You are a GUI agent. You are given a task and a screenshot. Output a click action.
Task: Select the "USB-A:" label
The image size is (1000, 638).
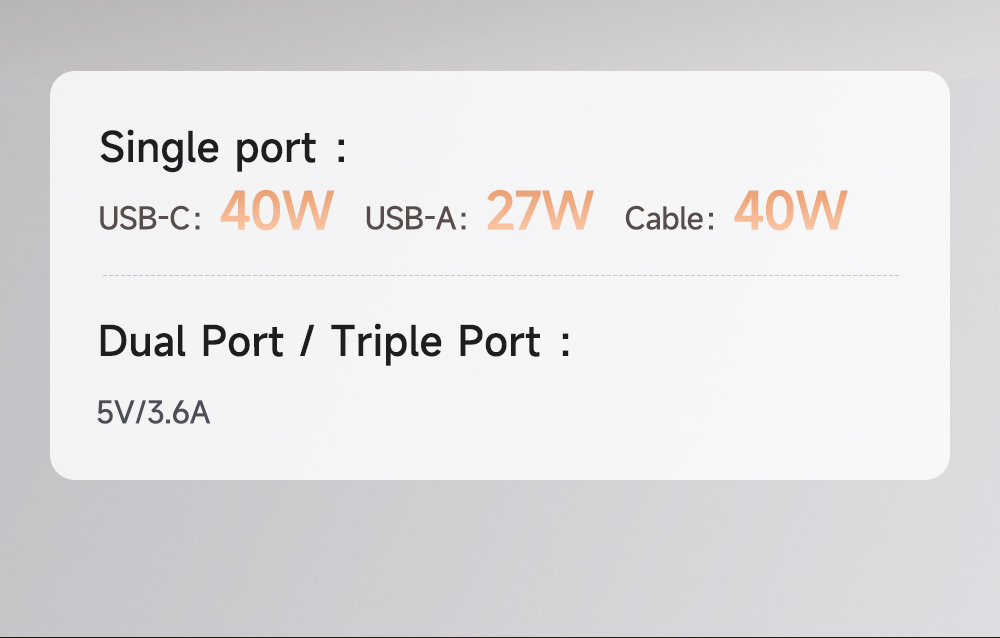[416, 218]
